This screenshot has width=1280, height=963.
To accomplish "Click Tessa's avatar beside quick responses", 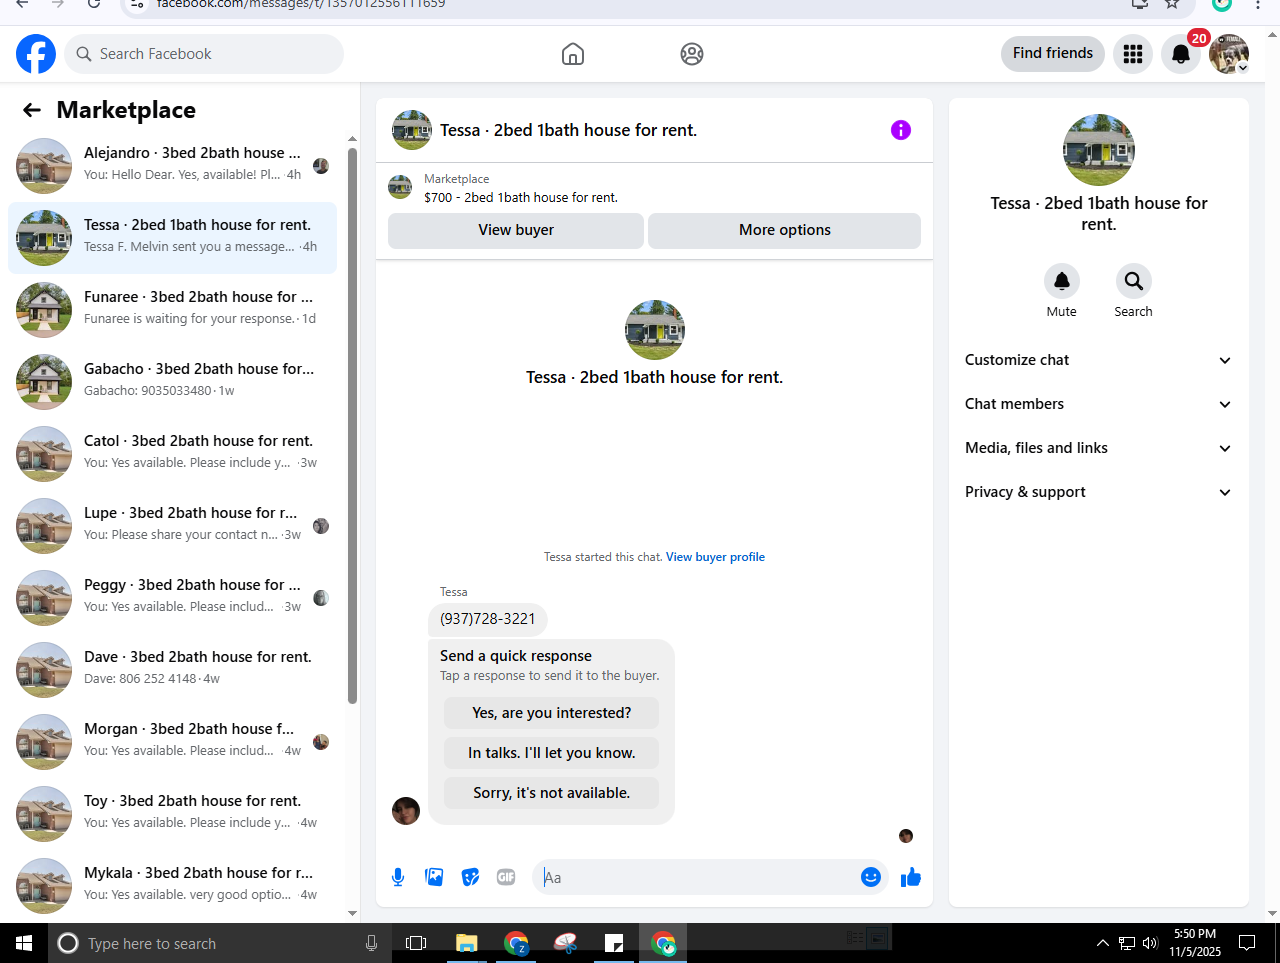I will [x=406, y=811].
